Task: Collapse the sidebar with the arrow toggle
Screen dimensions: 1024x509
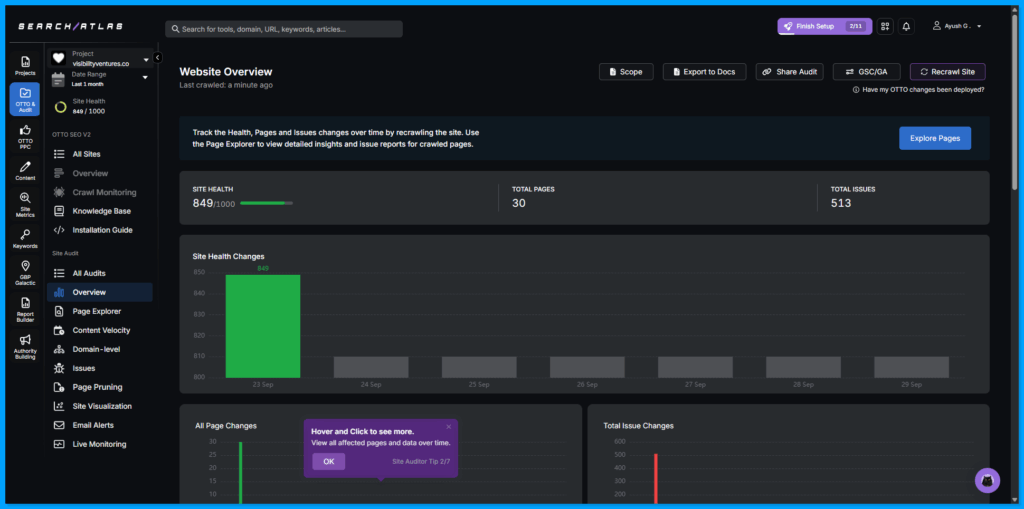Action: pos(157,57)
